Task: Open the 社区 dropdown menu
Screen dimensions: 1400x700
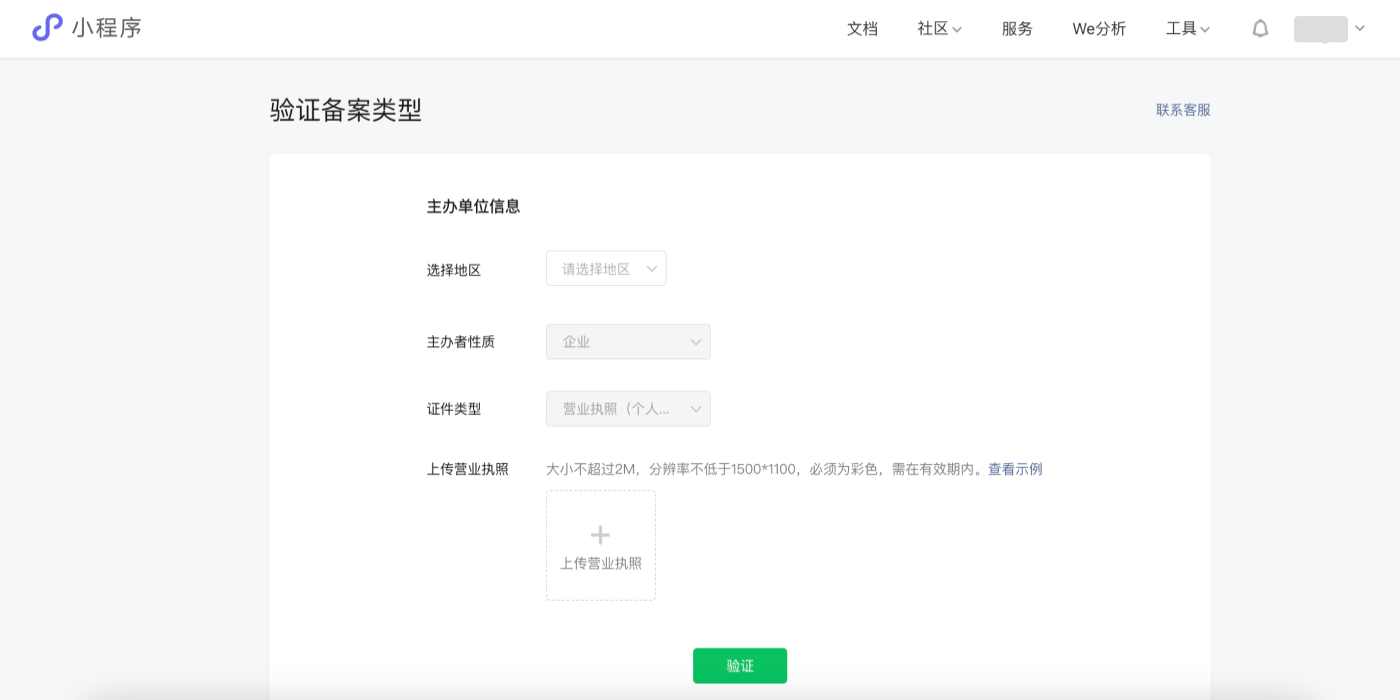Action: point(937,28)
